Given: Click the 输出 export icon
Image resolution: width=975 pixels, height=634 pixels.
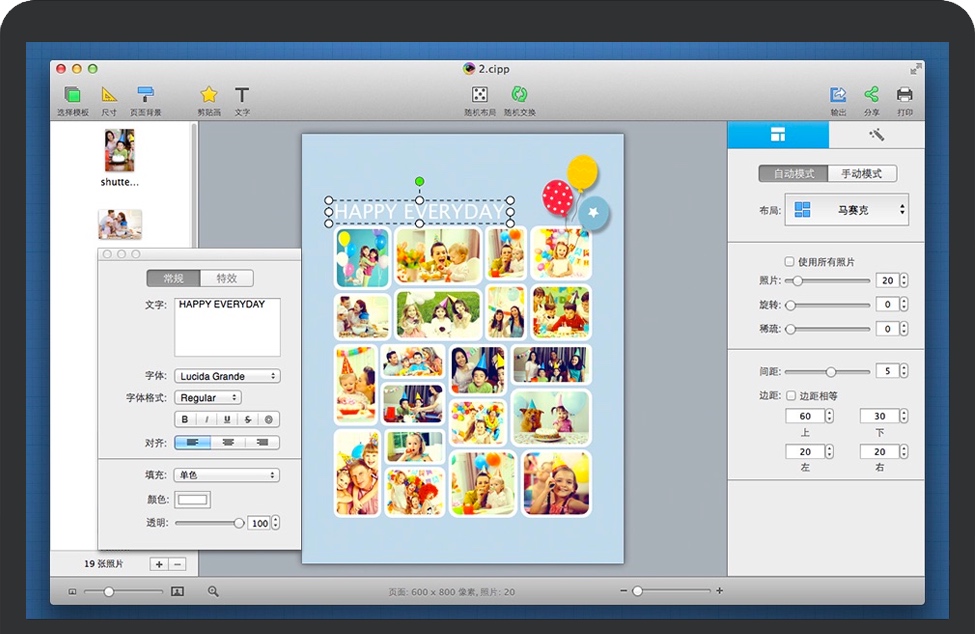Looking at the screenshot, I should (838, 95).
